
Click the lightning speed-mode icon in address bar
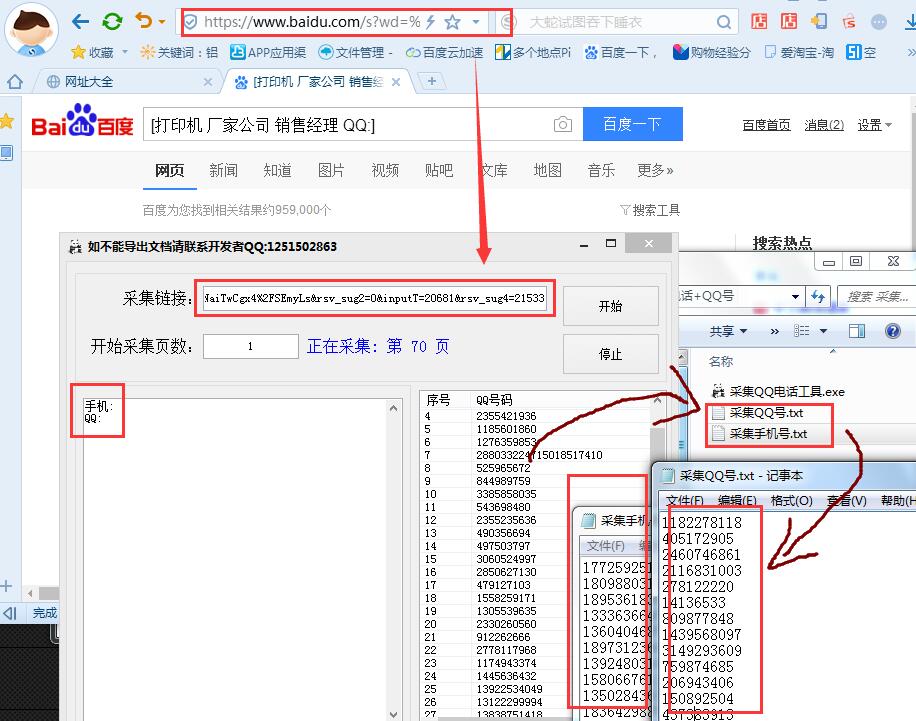[431, 22]
